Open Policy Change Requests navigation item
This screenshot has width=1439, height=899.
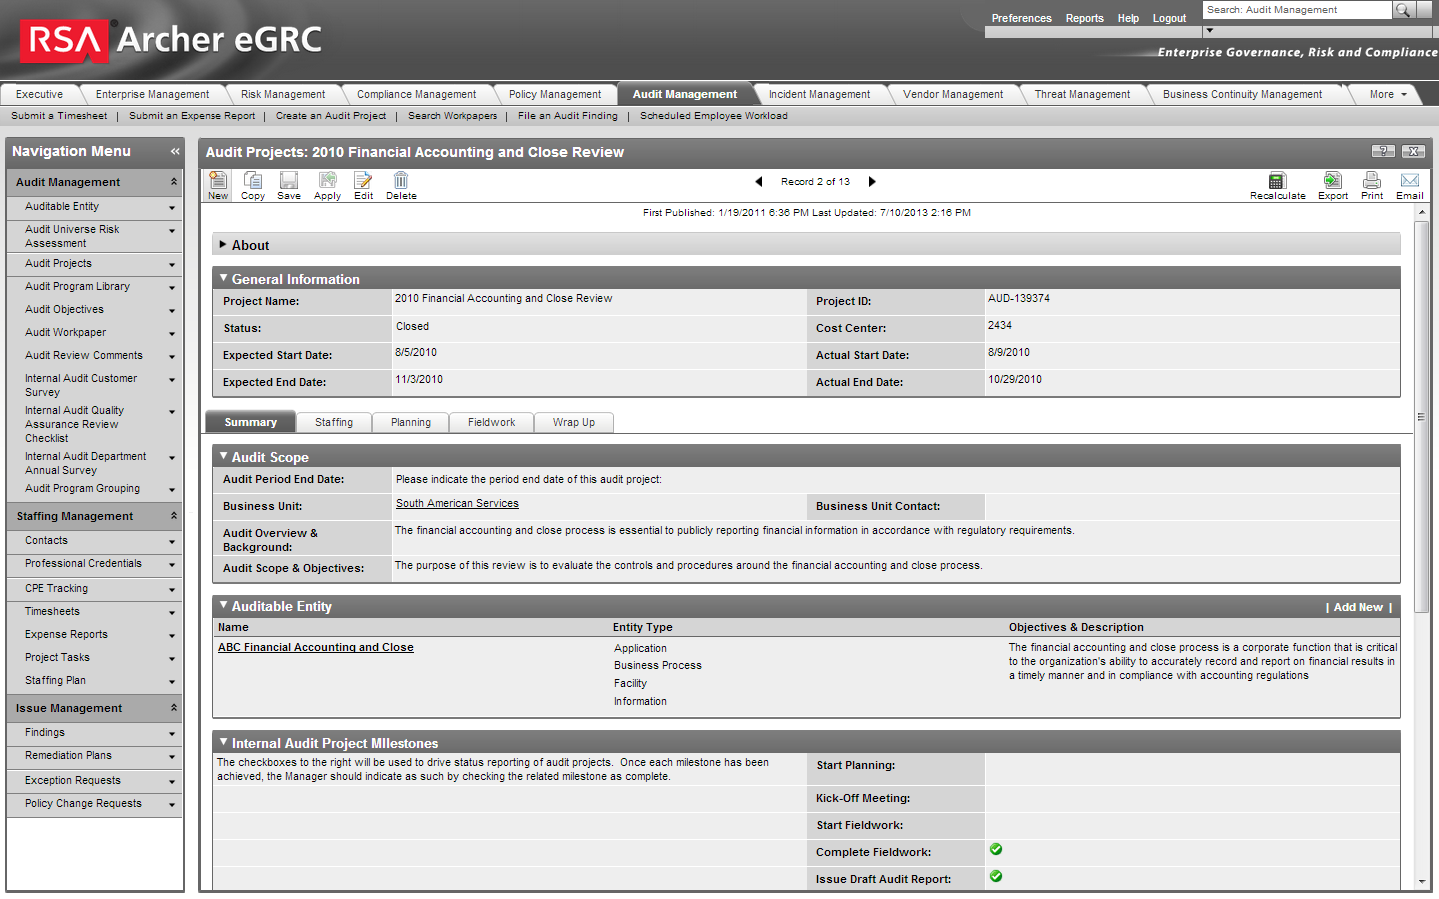click(83, 803)
